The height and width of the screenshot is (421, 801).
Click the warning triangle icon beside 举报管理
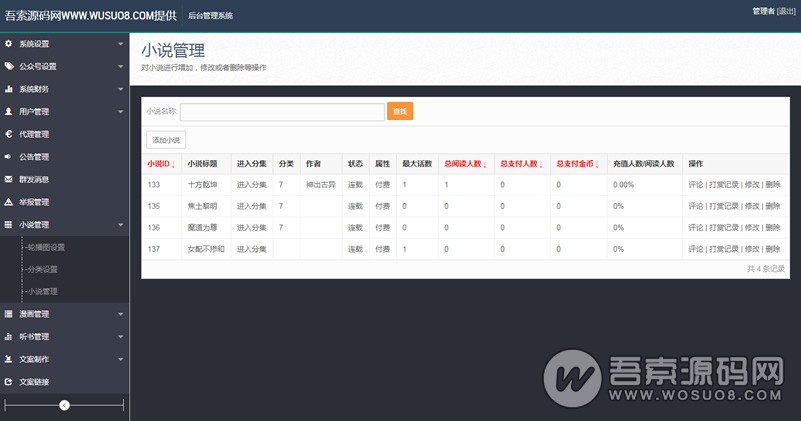pos(9,202)
